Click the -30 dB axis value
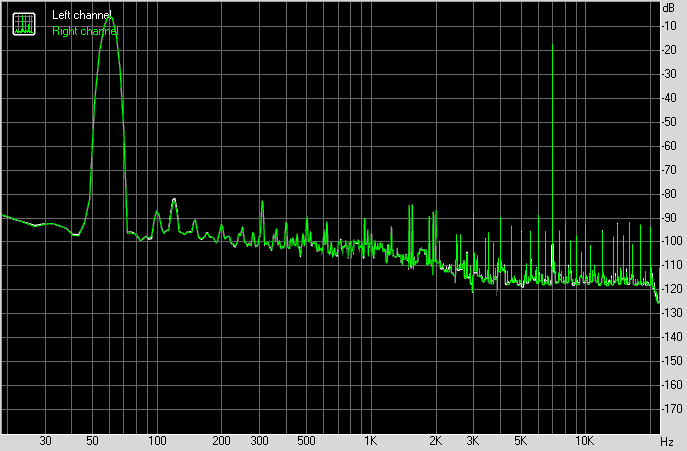 pos(669,74)
